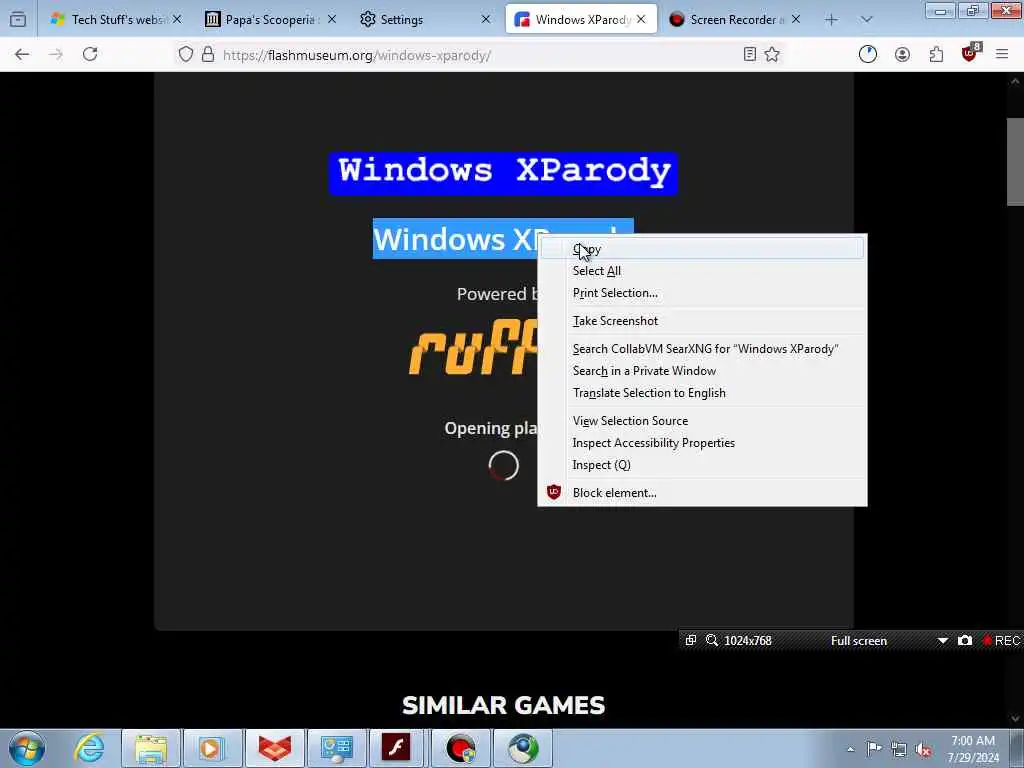Open the Windows Start orb
The width and height of the screenshot is (1024, 768).
[27, 748]
